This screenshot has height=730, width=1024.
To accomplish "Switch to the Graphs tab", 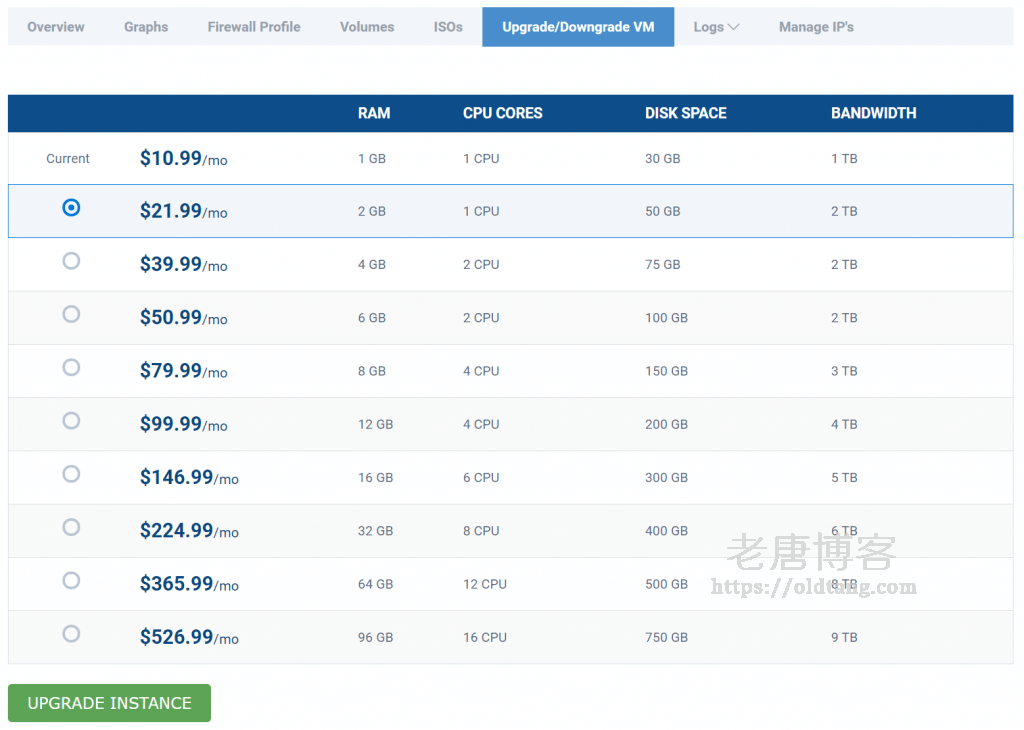I will coord(146,27).
